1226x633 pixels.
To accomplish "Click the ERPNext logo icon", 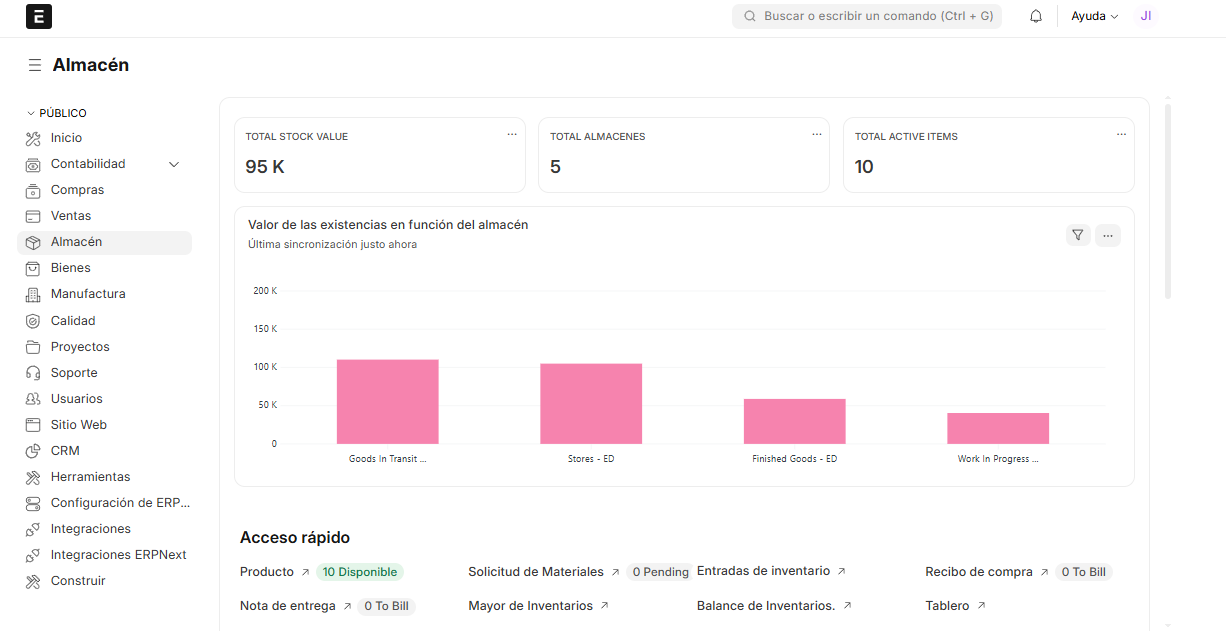I will pyautogui.click(x=39, y=16).
